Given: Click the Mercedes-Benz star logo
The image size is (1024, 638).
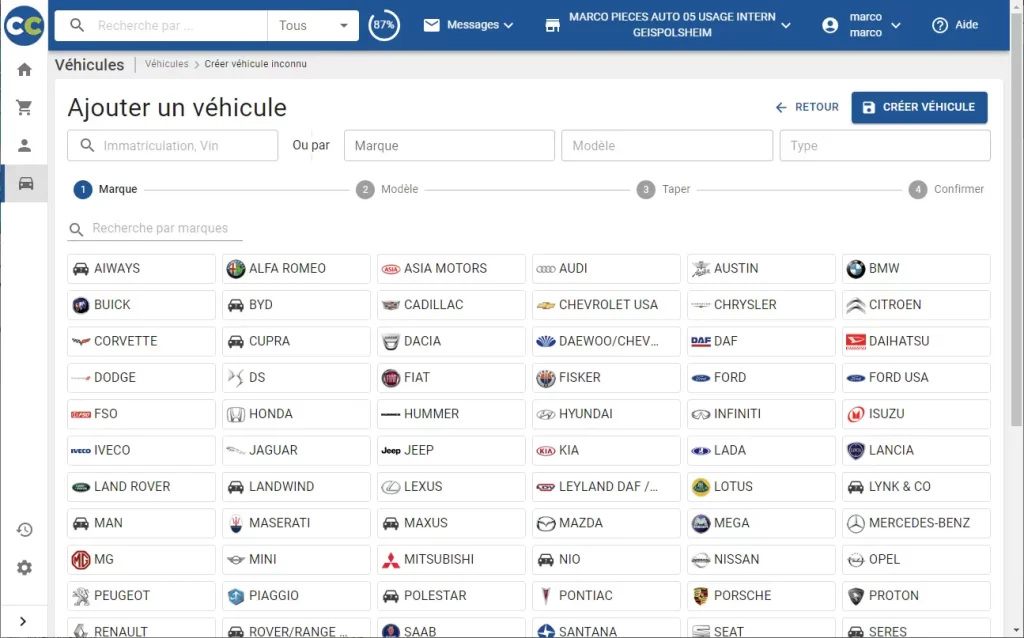Looking at the screenshot, I should pos(856,523).
